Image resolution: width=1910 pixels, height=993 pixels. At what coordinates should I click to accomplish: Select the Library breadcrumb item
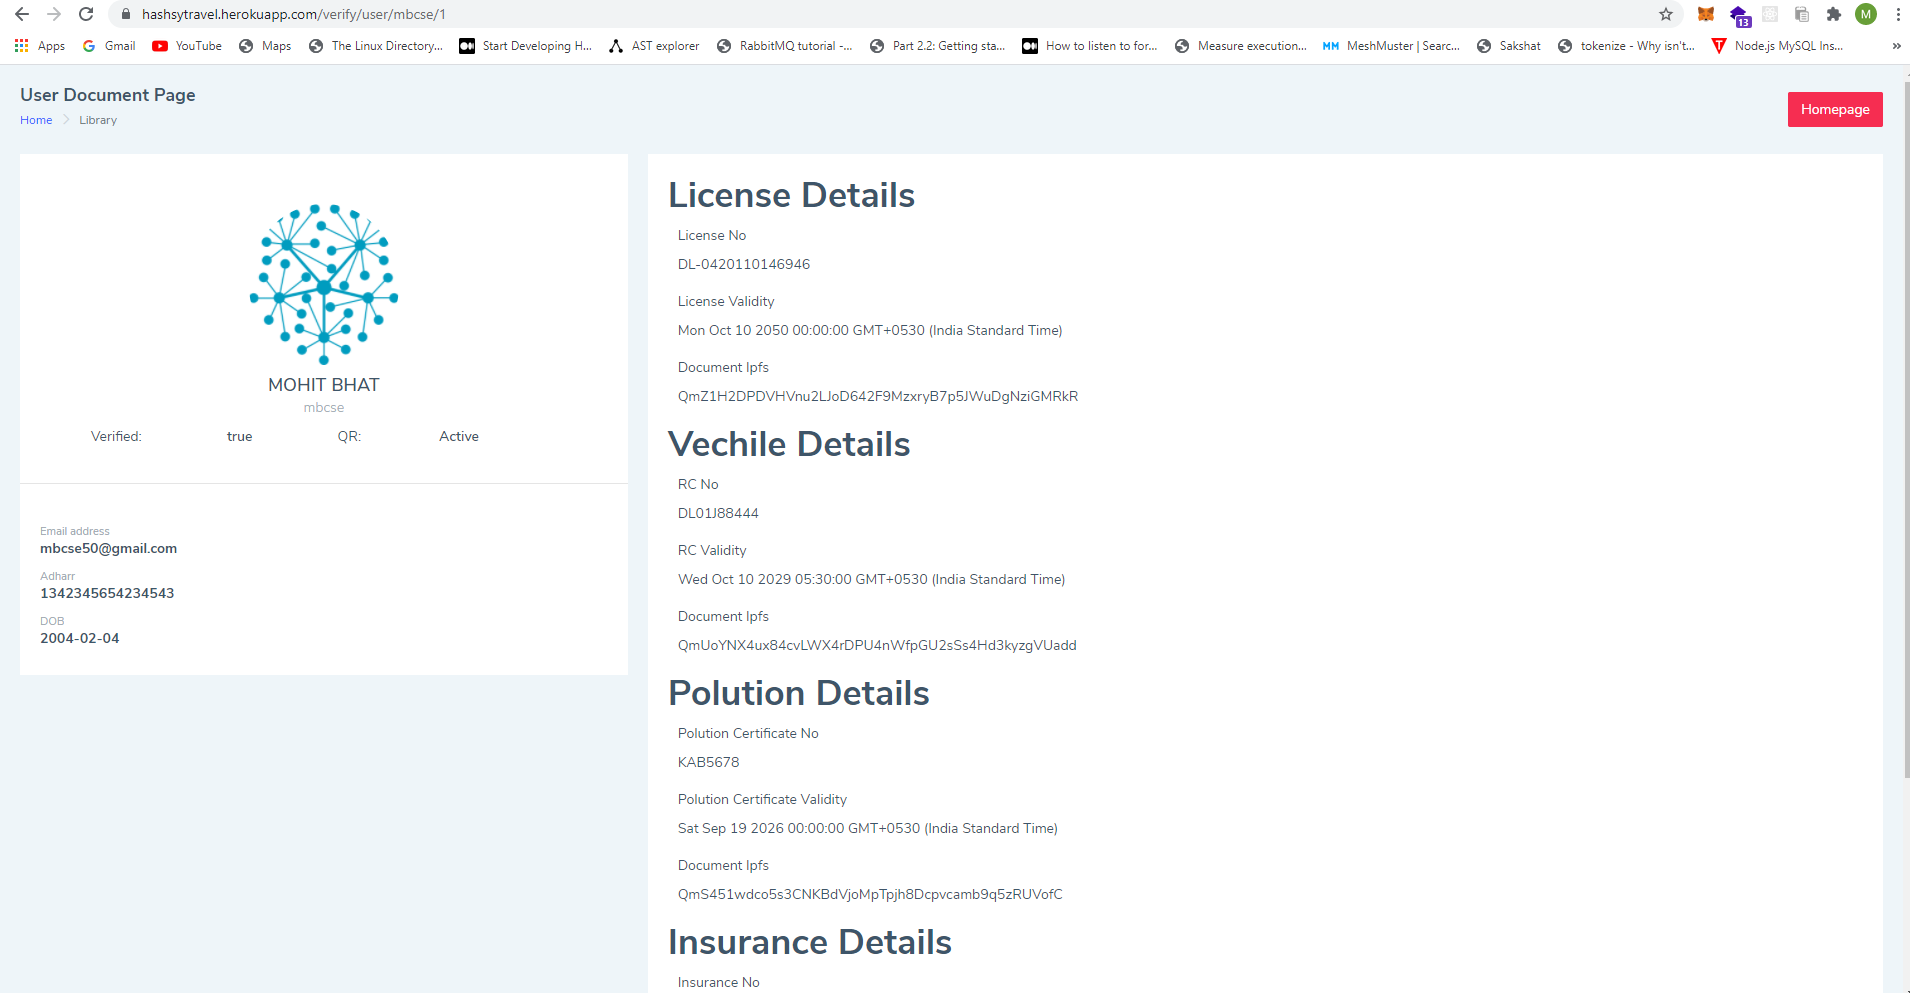(x=98, y=120)
